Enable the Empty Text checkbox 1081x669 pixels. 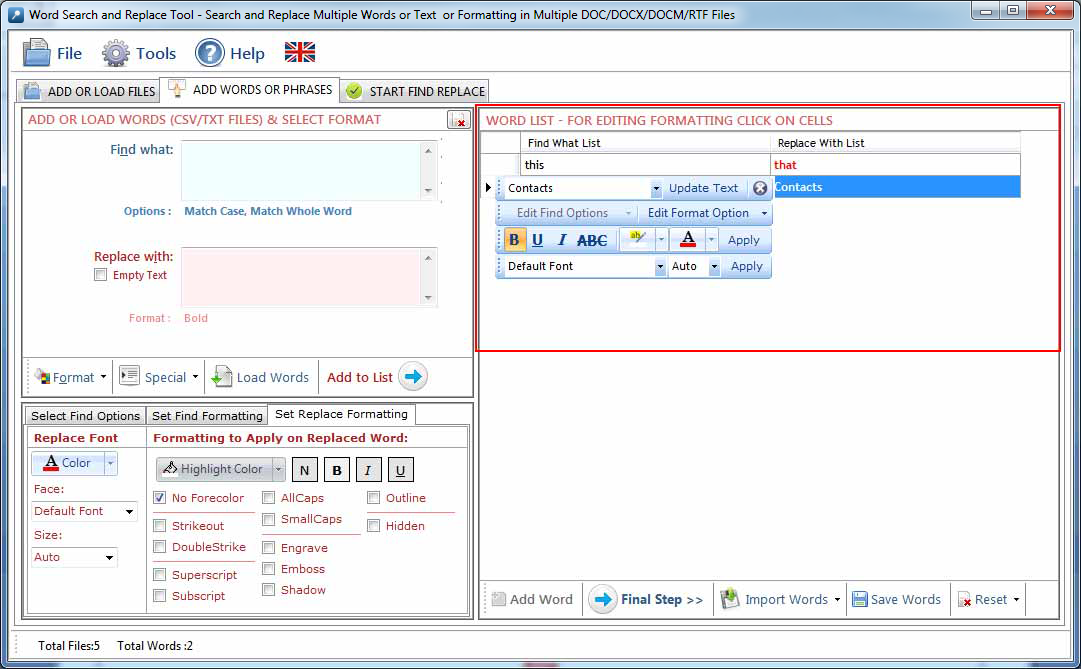point(101,275)
